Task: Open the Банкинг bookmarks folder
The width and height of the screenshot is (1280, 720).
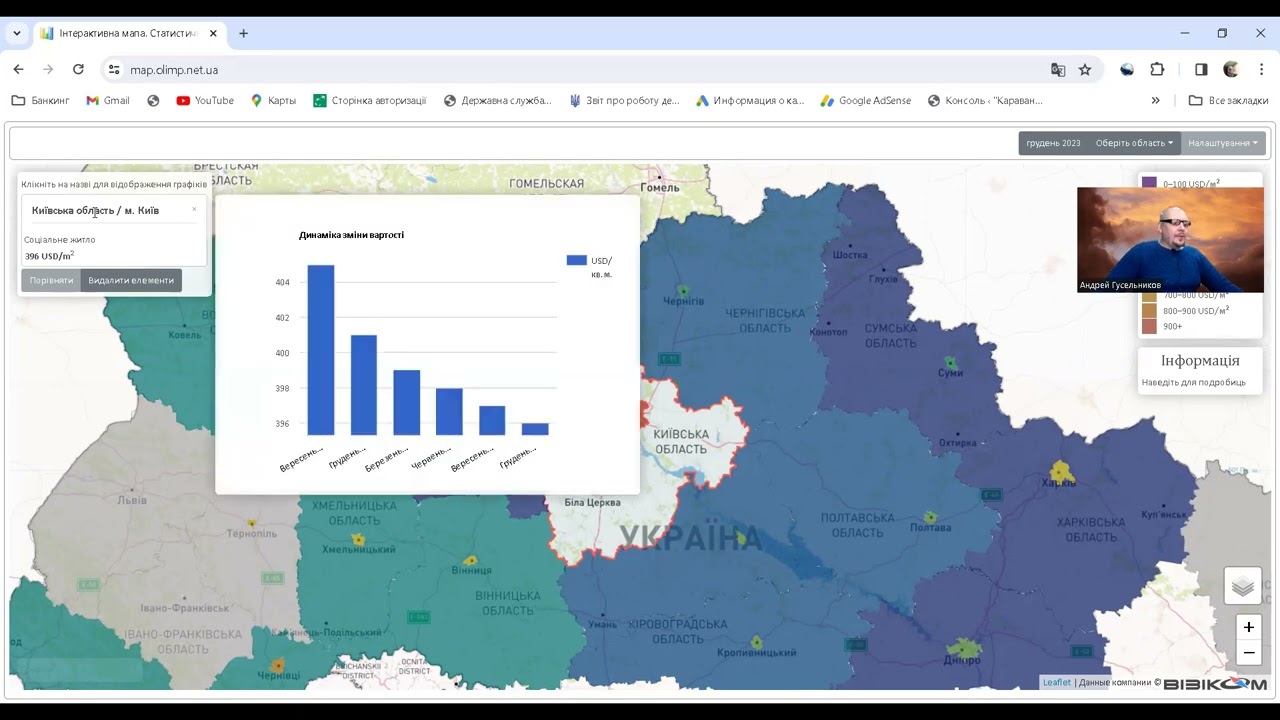Action: (41, 100)
